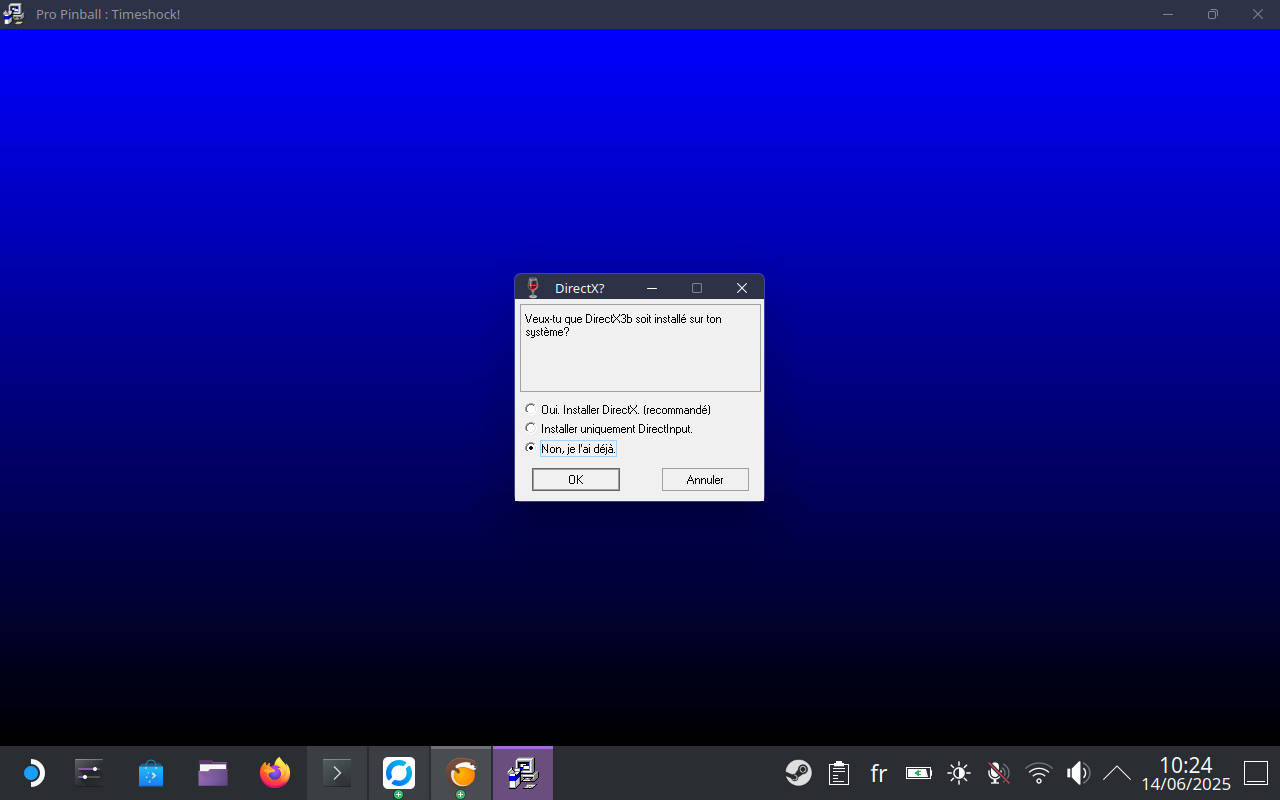Screen dimensions: 1280x800
Task: Open battery and power tray icon
Action: [x=919, y=773]
